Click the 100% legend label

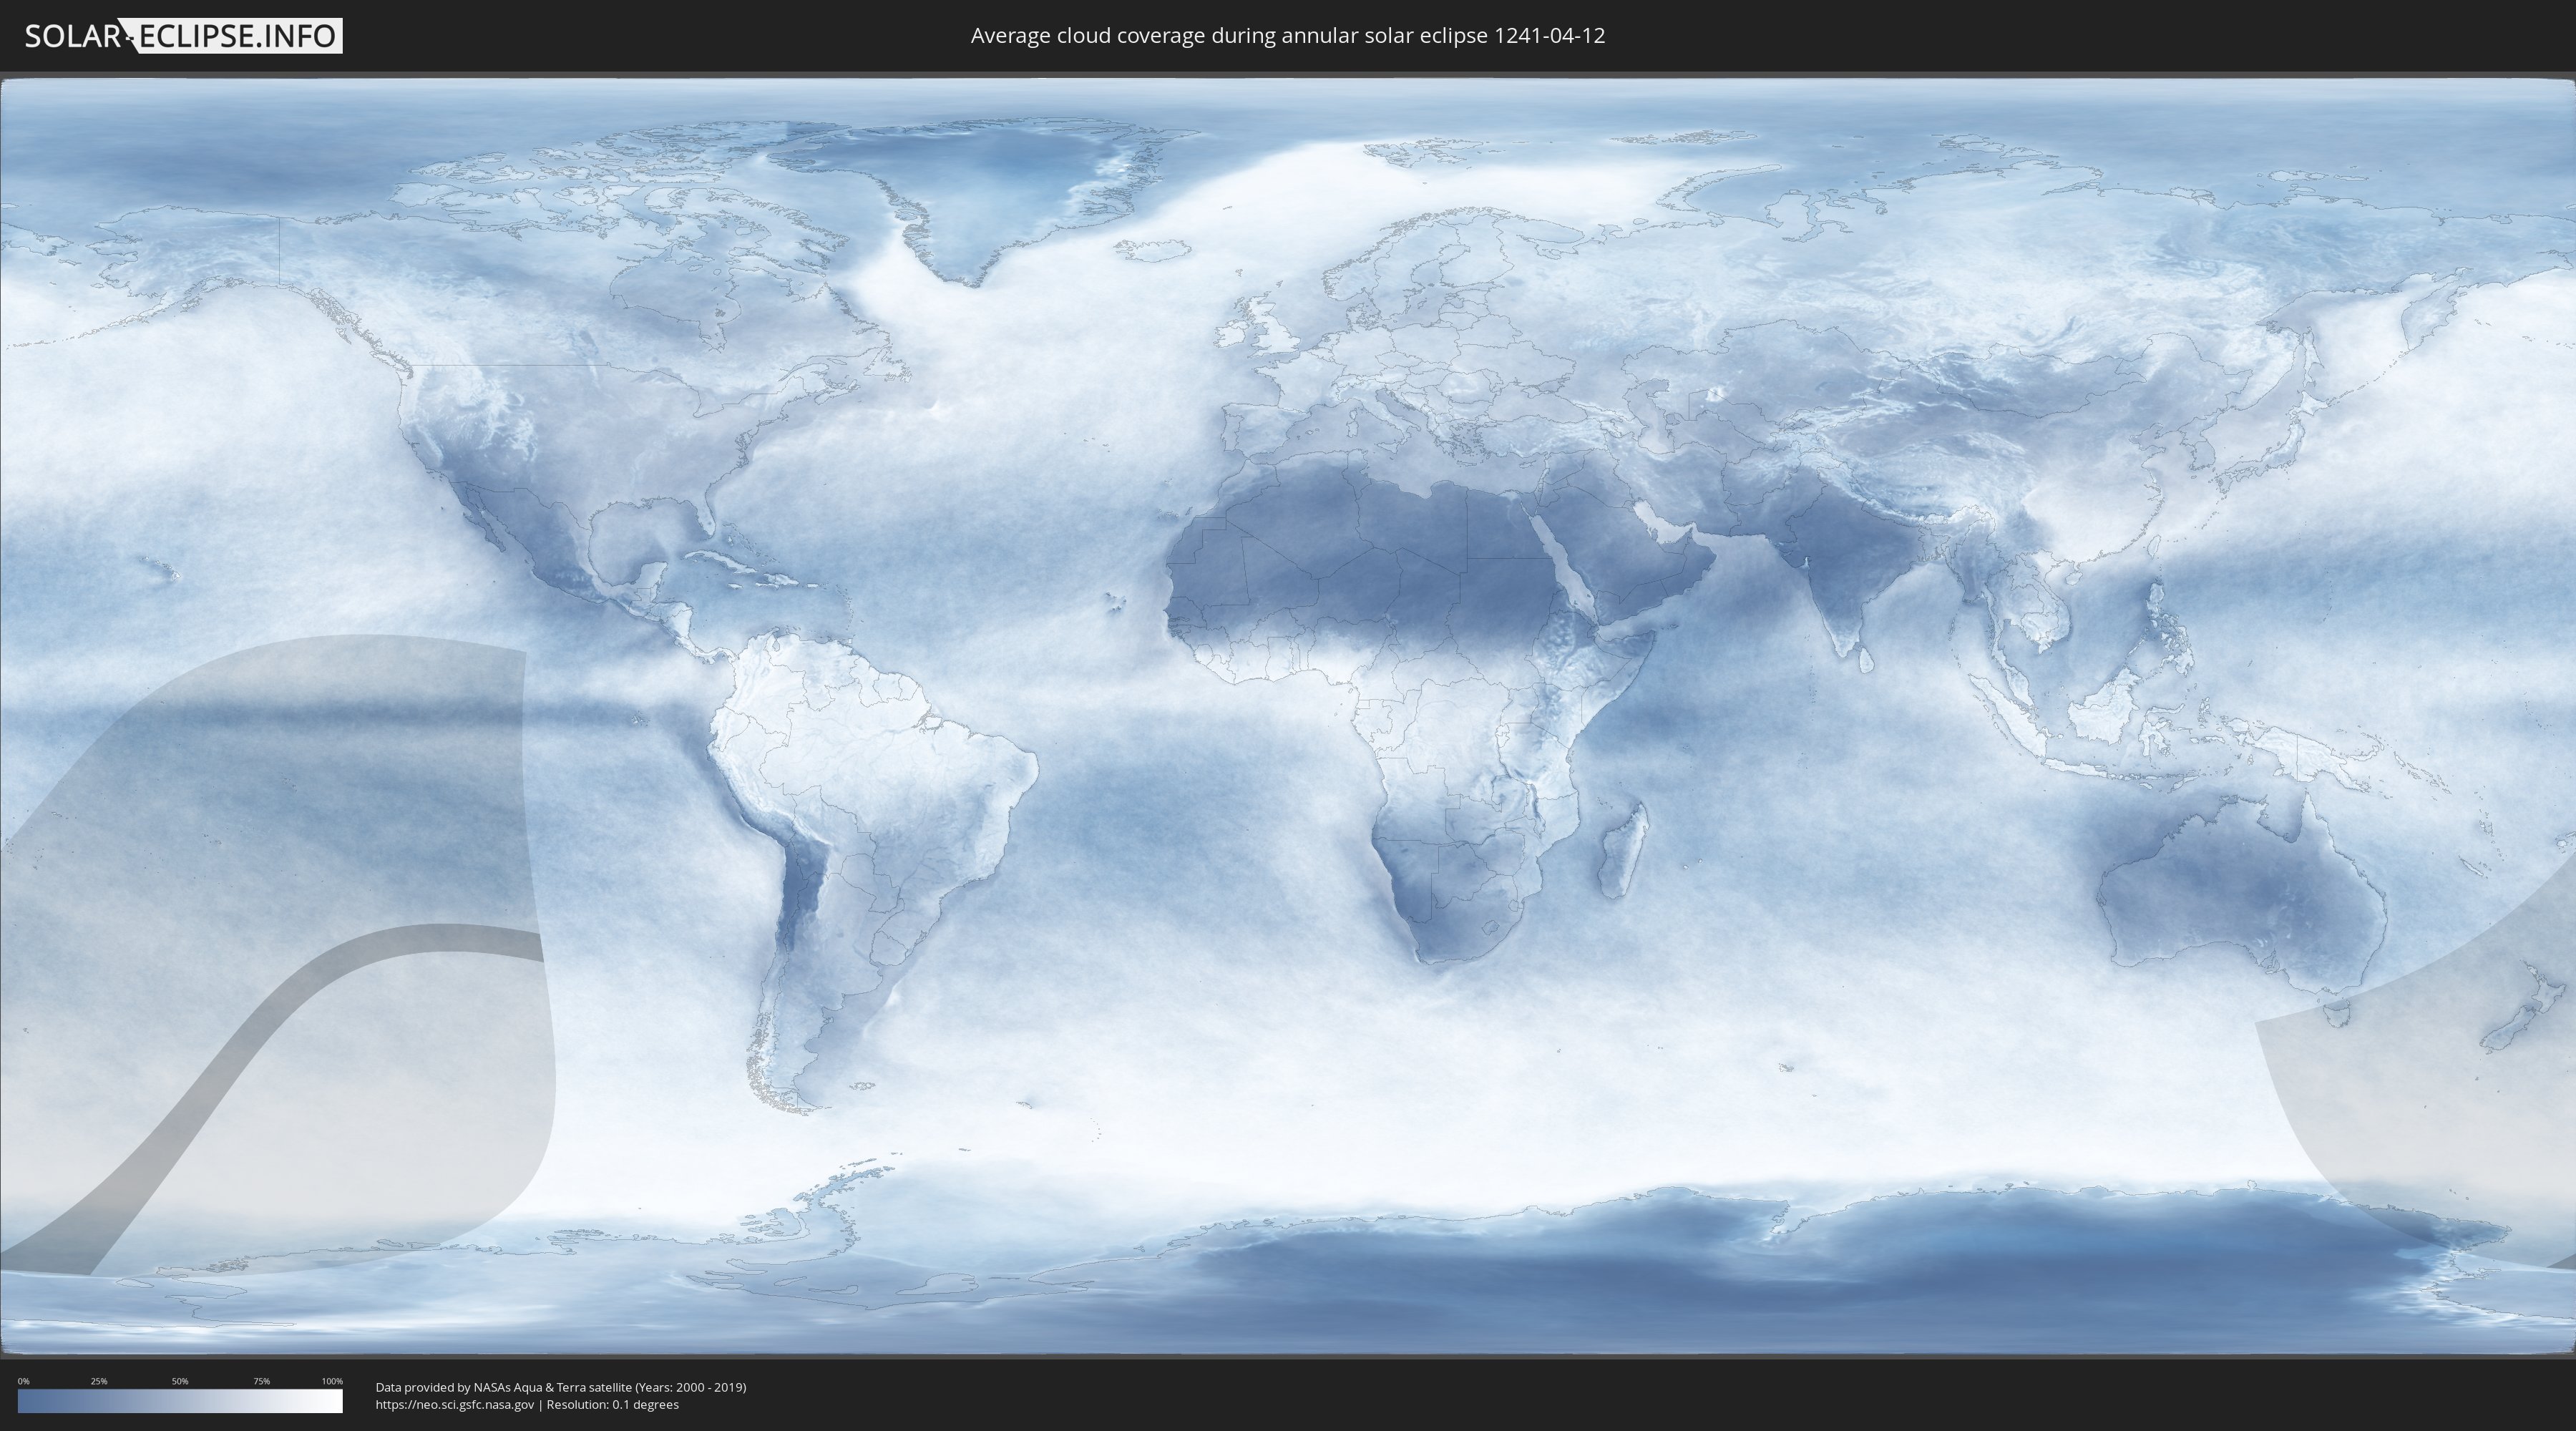(x=332, y=1381)
